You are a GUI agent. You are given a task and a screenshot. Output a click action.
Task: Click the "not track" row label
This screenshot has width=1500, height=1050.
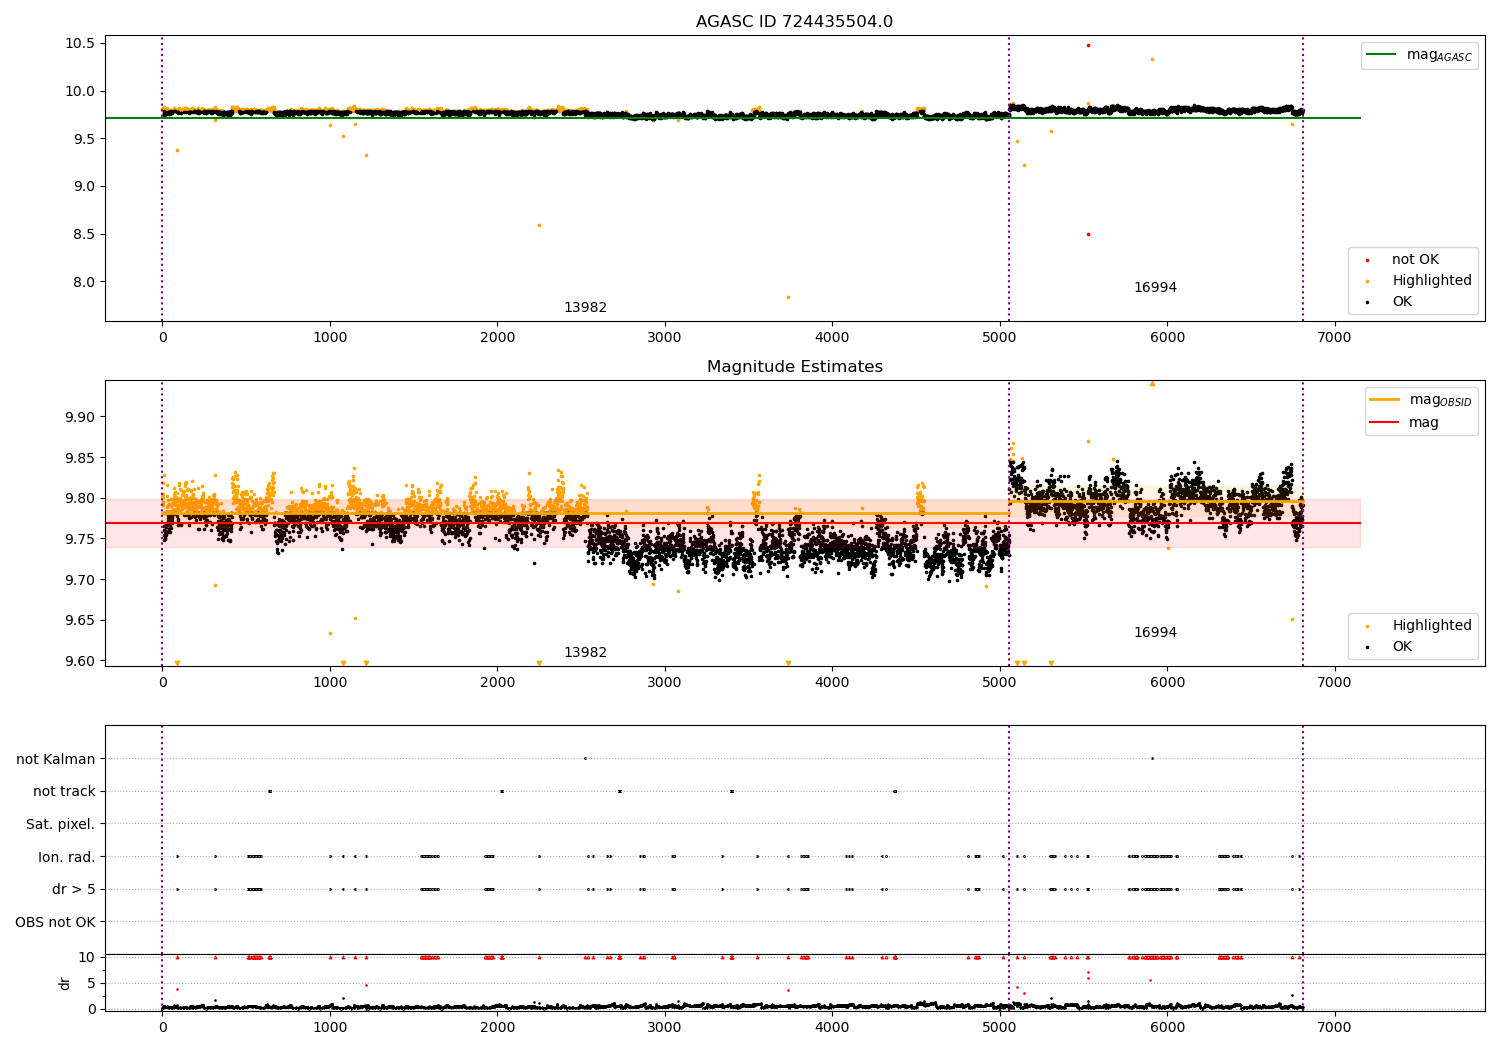pos(64,792)
